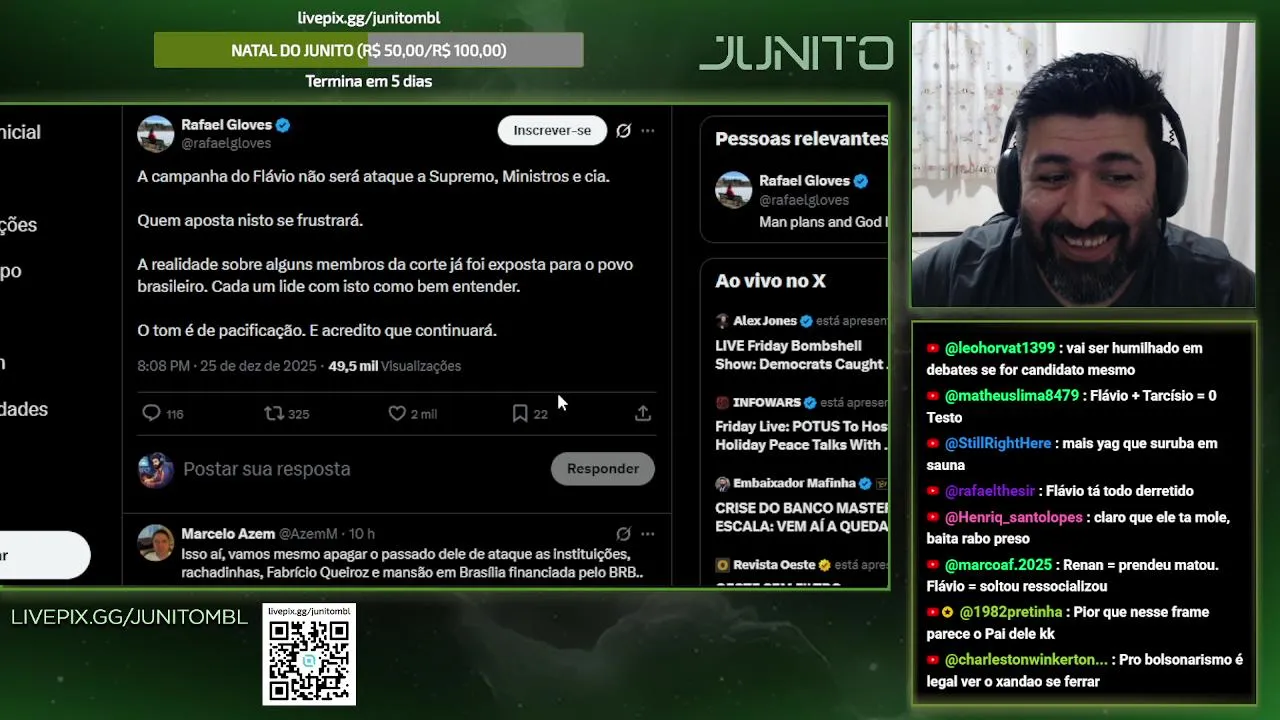Open the Rafael Gloves name link in tweet
The image size is (1280, 720).
[x=226, y=125]
